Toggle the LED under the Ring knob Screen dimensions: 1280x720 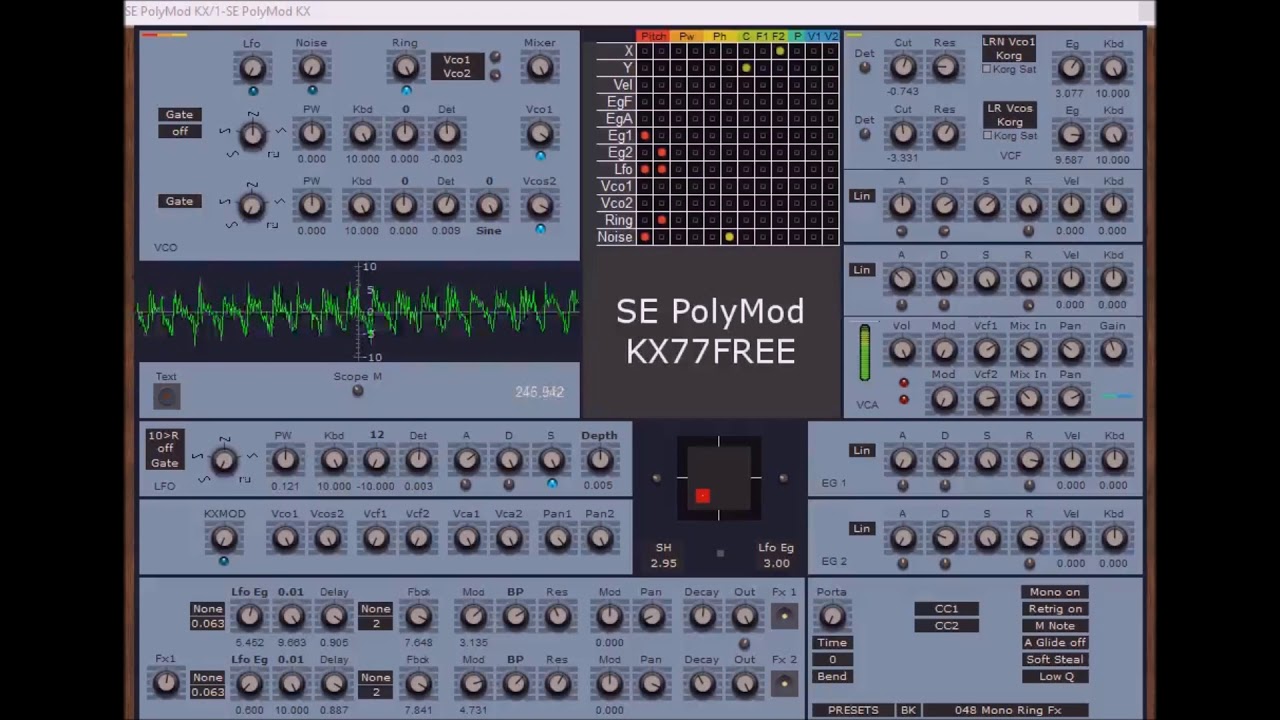[x=406, y=90]
